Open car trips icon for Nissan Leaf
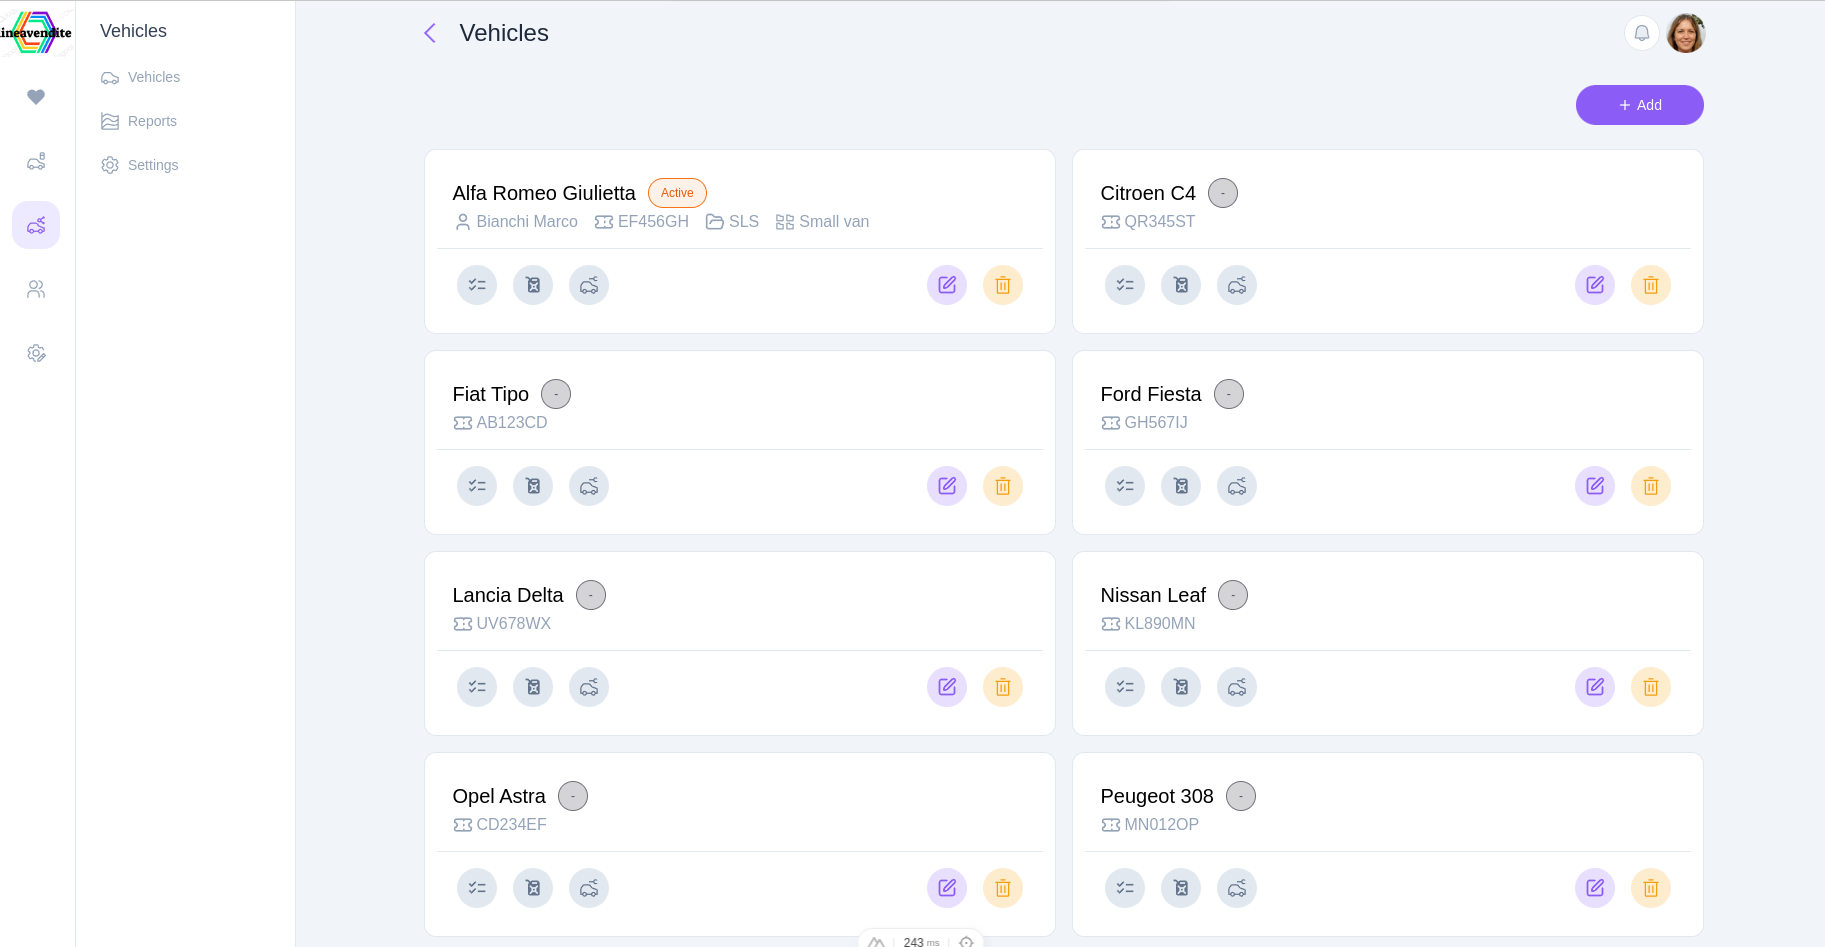1825x947 pixels. pyautogui.click(x=1237, y=687)
